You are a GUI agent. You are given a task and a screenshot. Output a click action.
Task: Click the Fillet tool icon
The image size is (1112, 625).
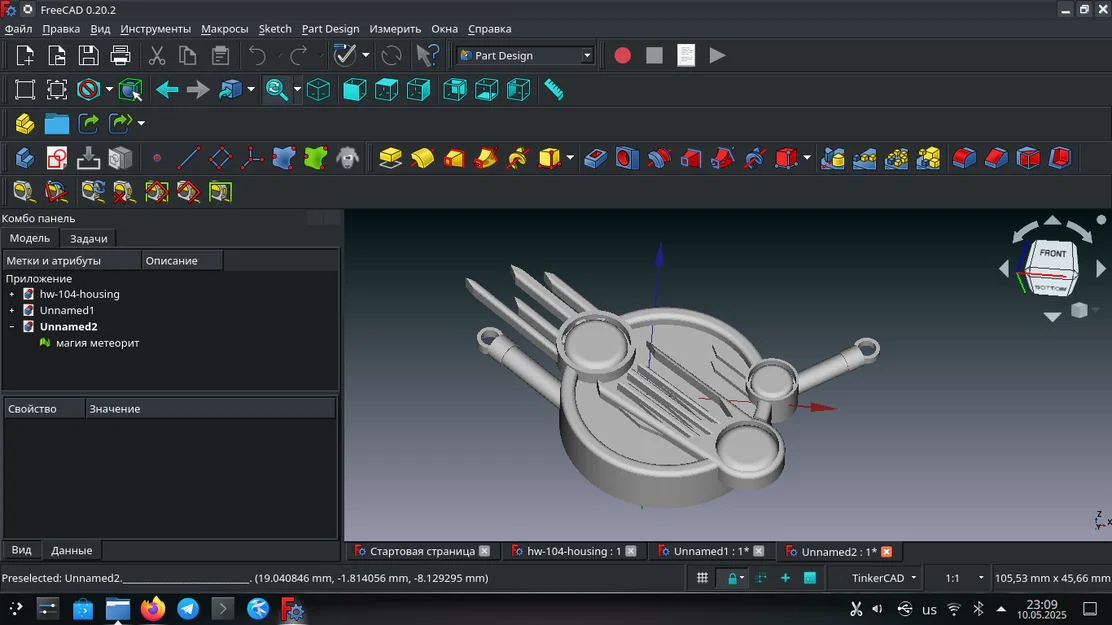pyautogui.click(x=964, y=157)
